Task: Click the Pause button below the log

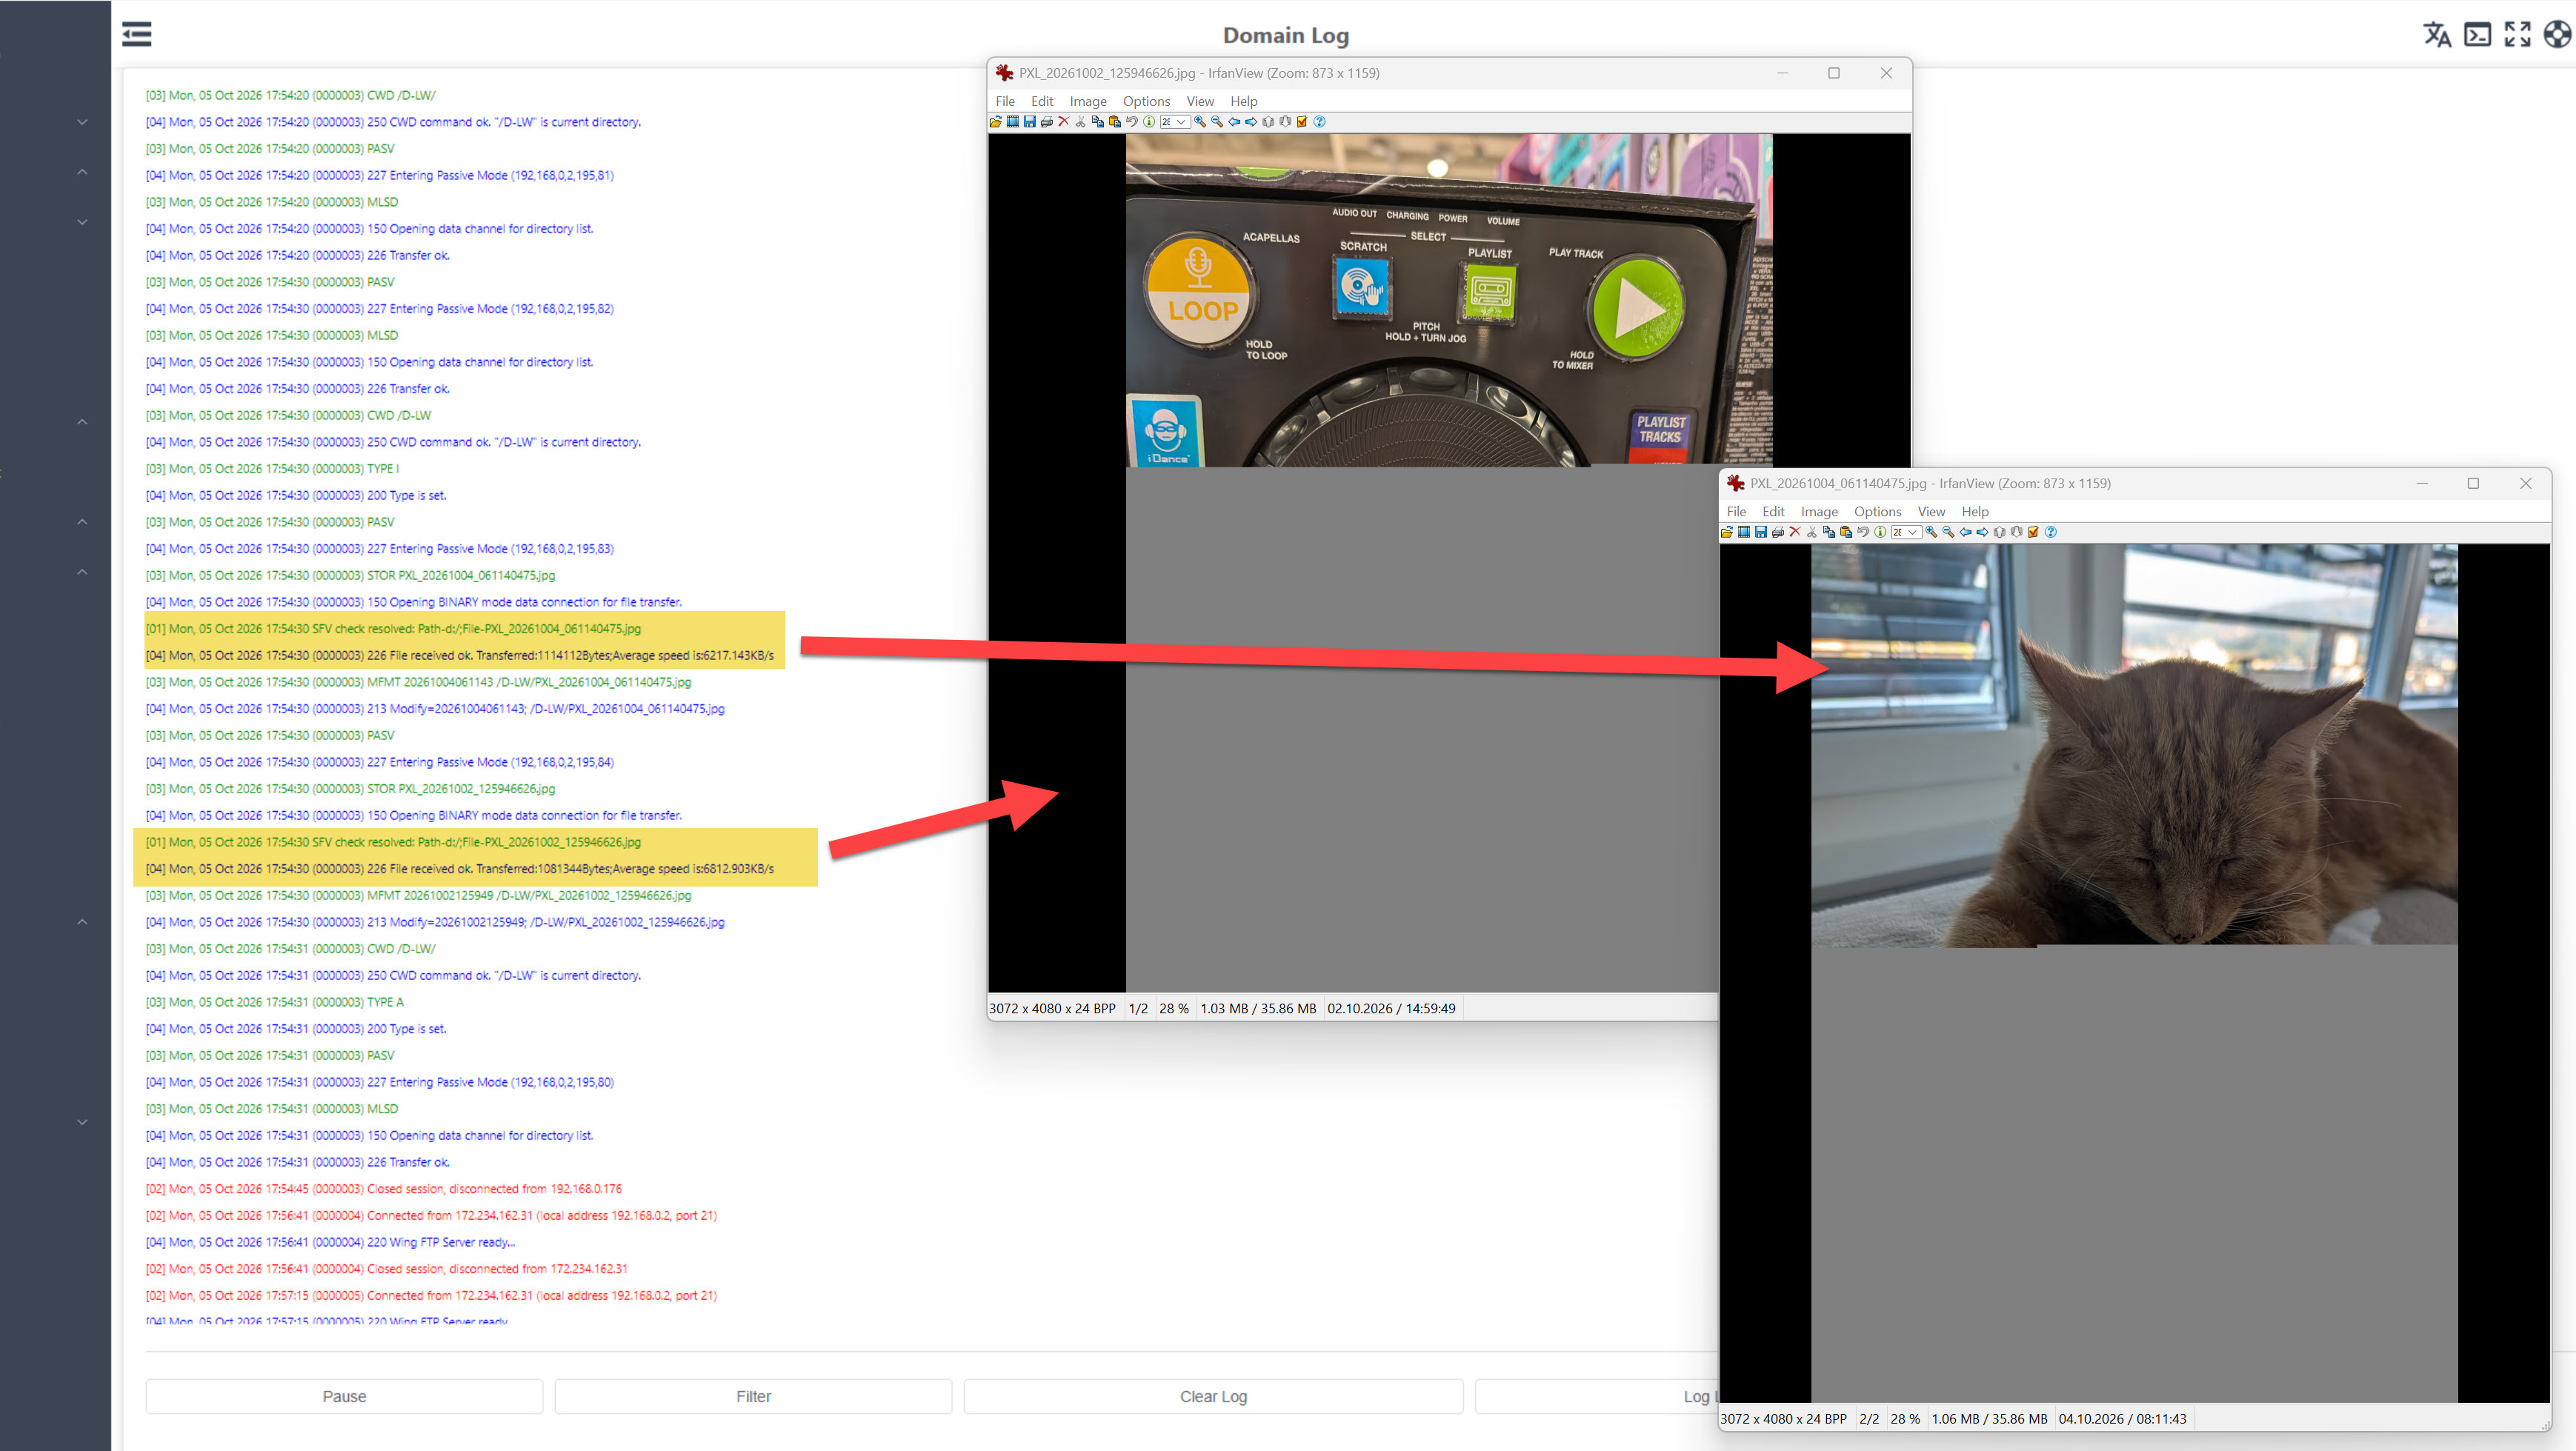Action: (344, 1397)
